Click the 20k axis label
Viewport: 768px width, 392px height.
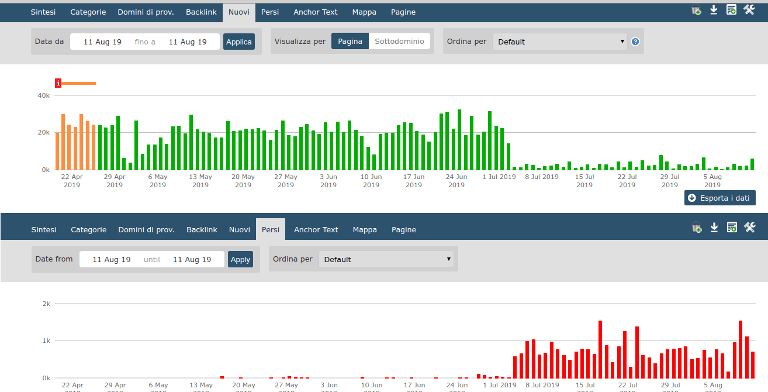(44, 132)
